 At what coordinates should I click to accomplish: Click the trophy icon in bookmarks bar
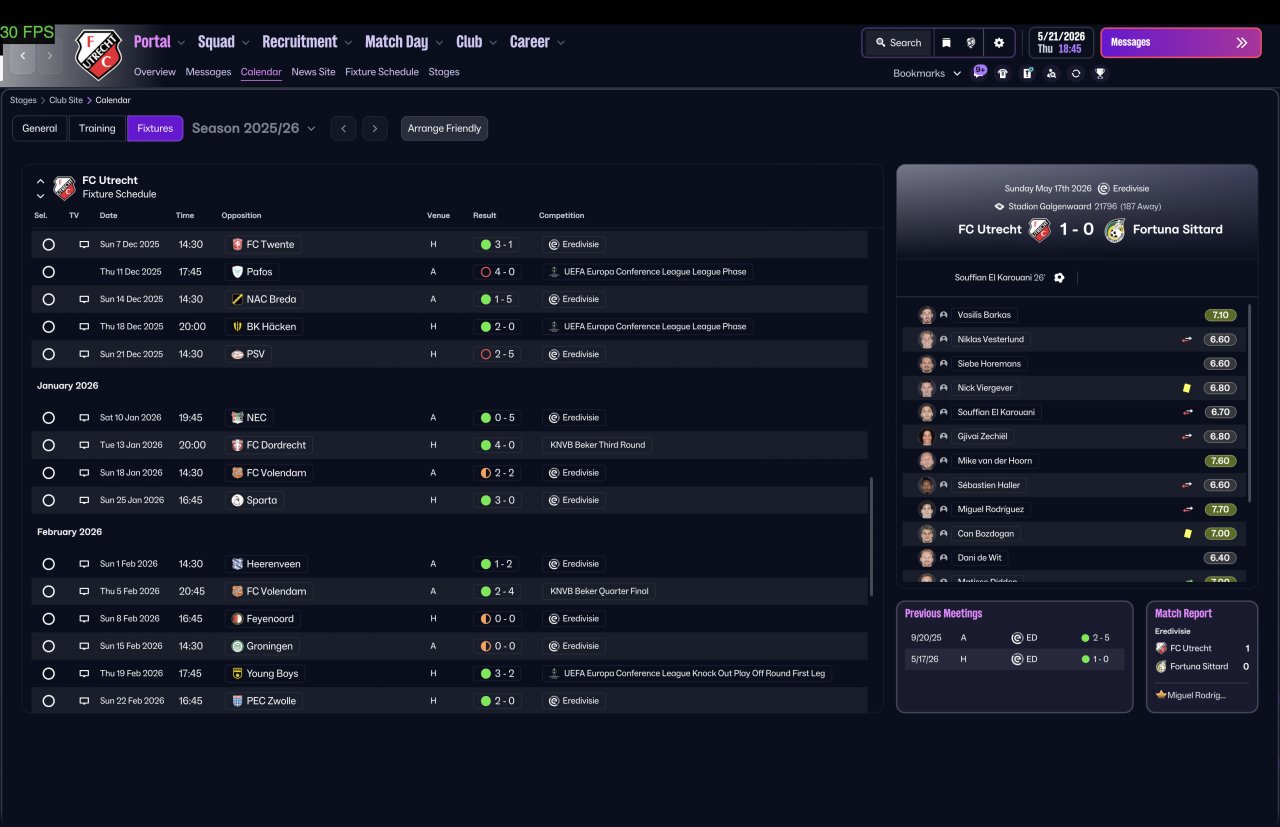click(x=1100, y=73)
